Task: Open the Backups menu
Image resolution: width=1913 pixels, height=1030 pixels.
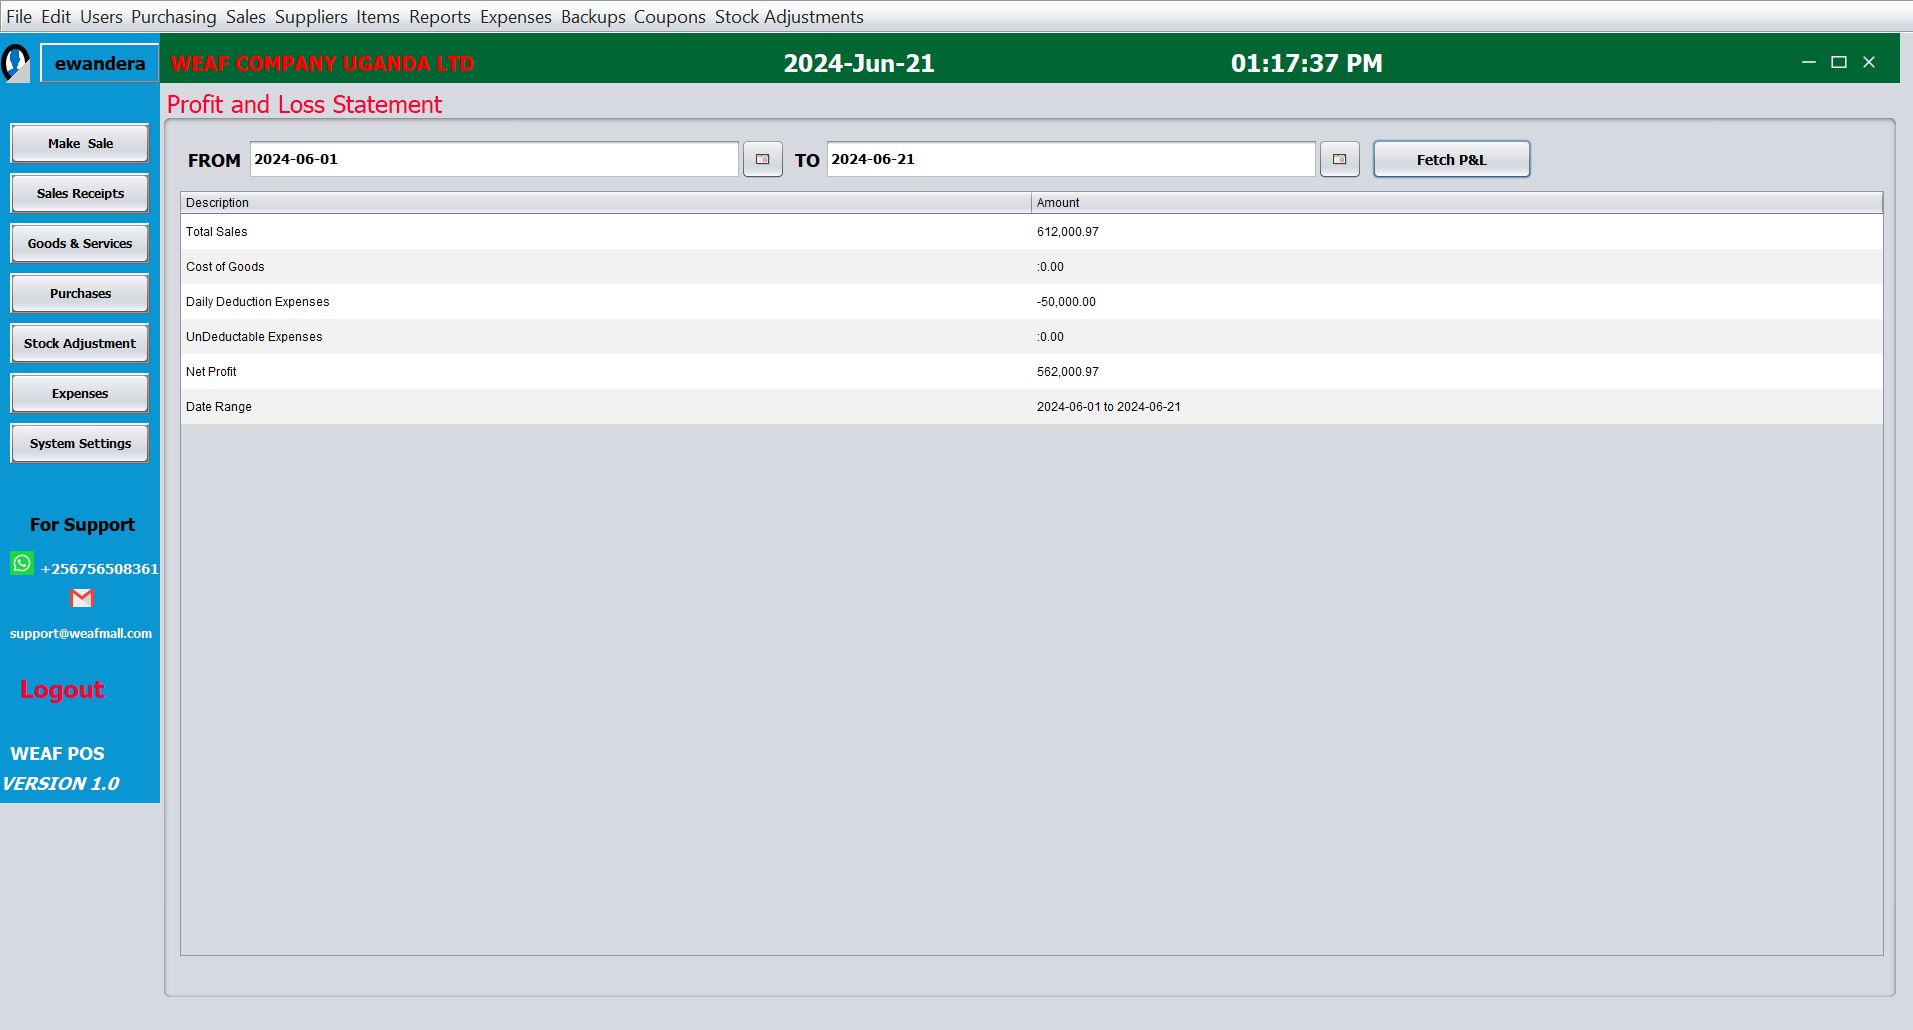Action: point(593,17)
